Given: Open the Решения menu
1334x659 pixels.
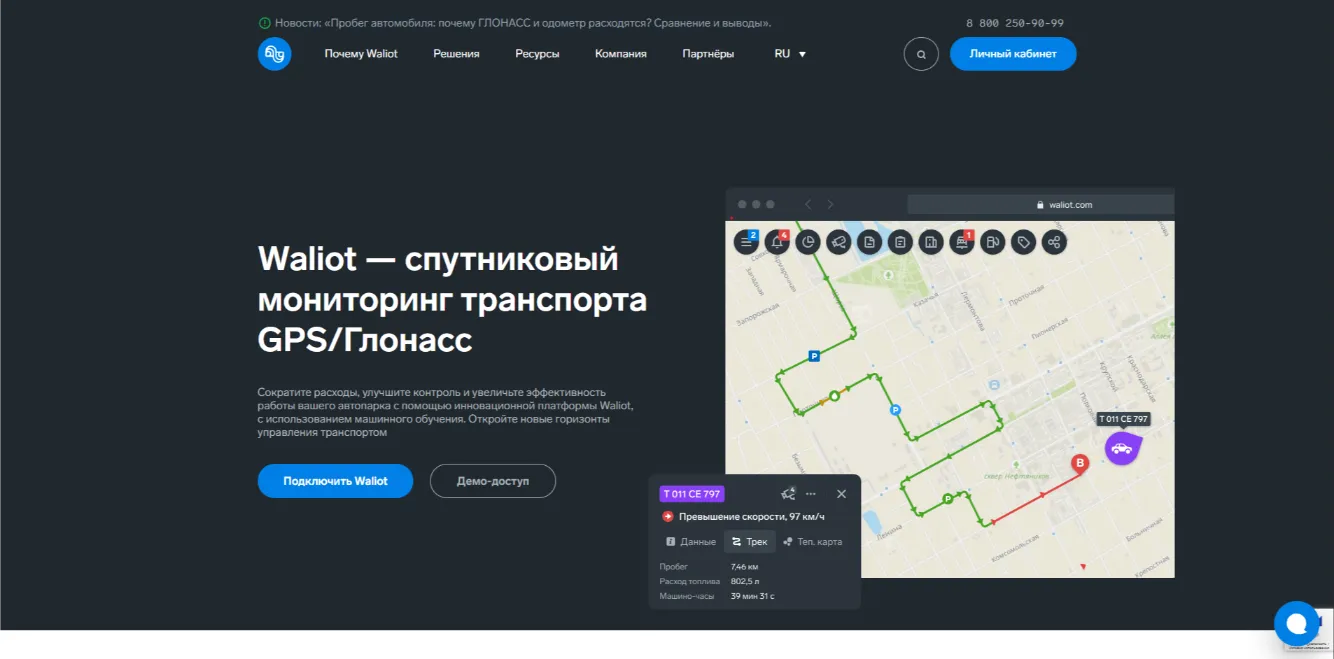Looking at the screenshot, I should pos(456,54).
